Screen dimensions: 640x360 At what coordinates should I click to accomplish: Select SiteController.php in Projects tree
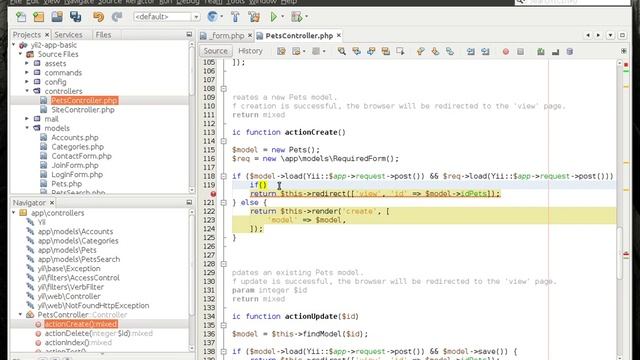click(x=83, y=109)
